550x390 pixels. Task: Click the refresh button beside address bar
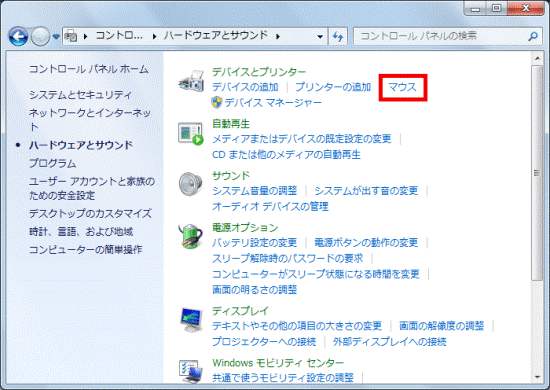click(x=338, y=36)
